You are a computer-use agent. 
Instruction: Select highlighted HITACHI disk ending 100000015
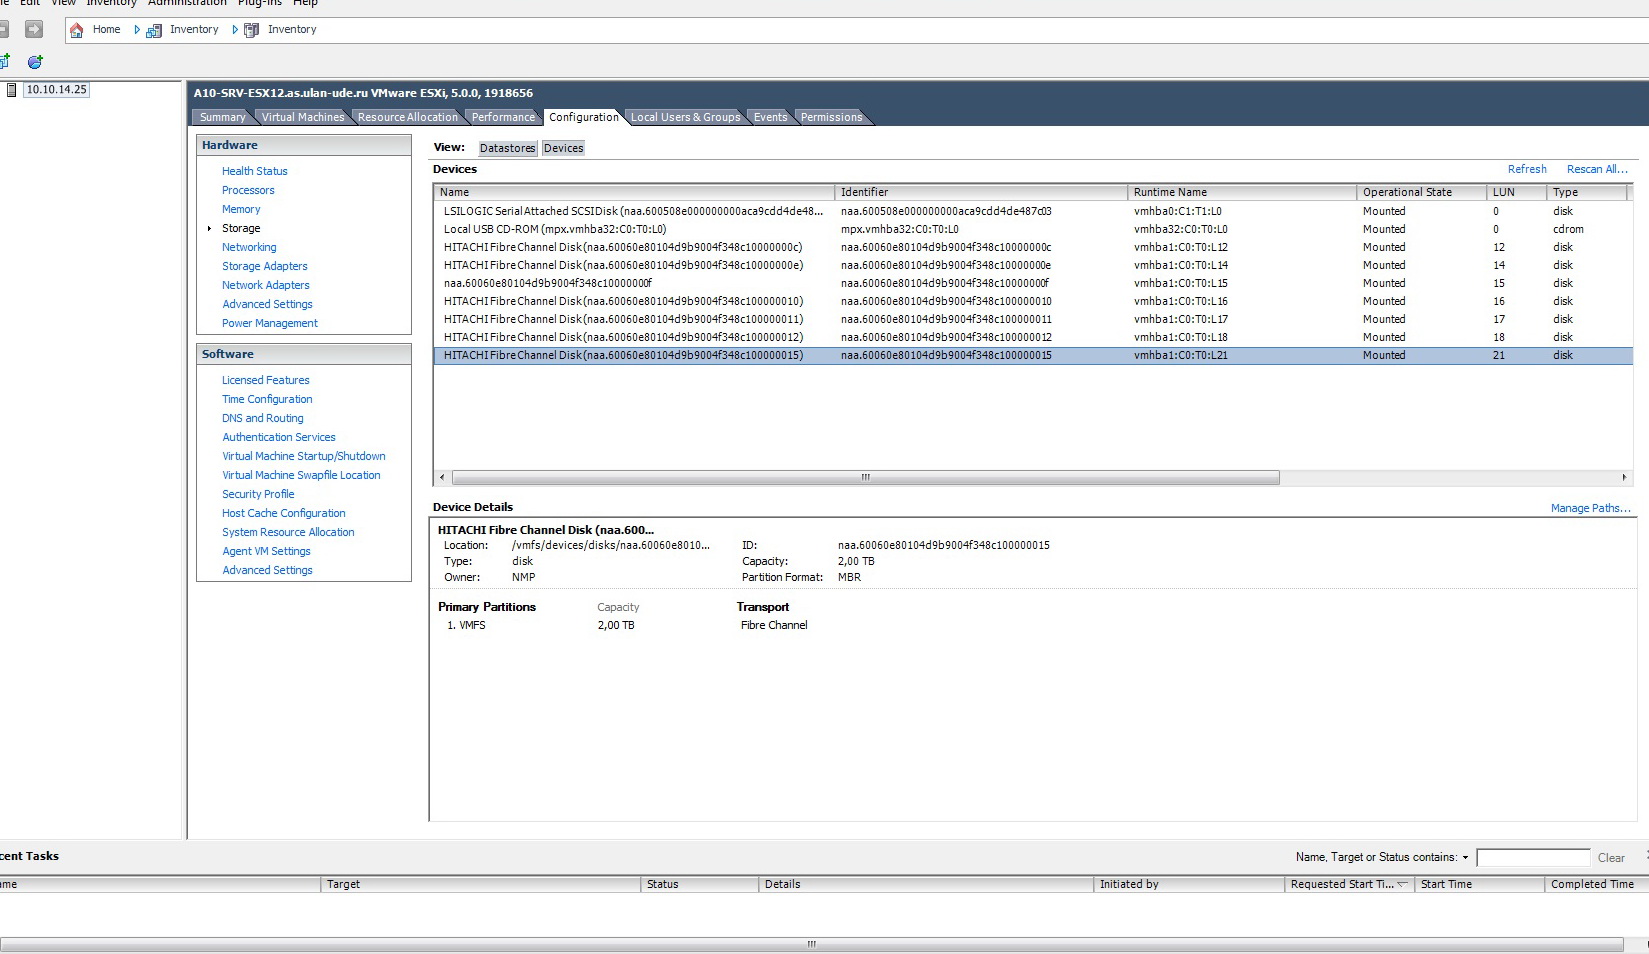pos(1033,355)
